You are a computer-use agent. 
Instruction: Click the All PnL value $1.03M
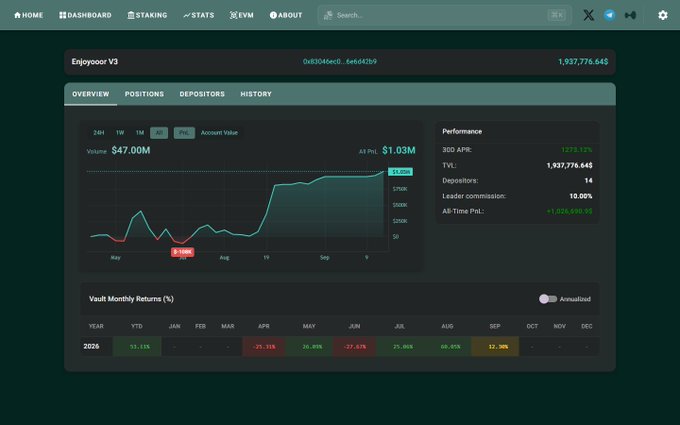pos(399,150)
